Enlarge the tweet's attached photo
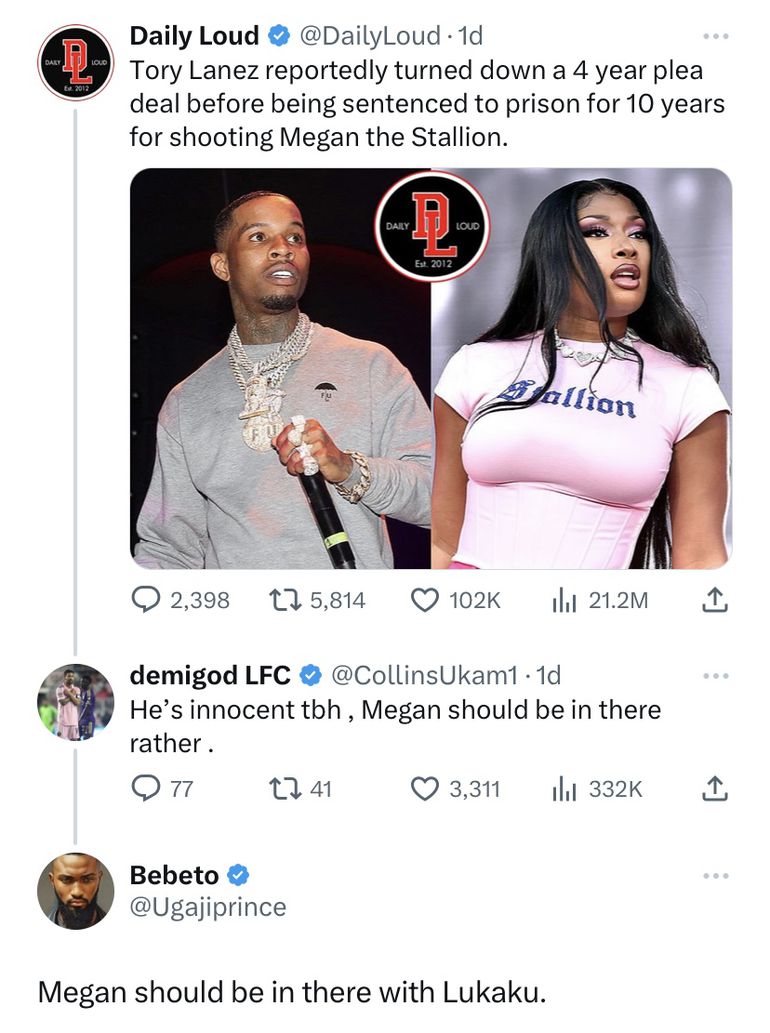The height and width of the screenshot is (1033, 770). [x=431, y=368]
